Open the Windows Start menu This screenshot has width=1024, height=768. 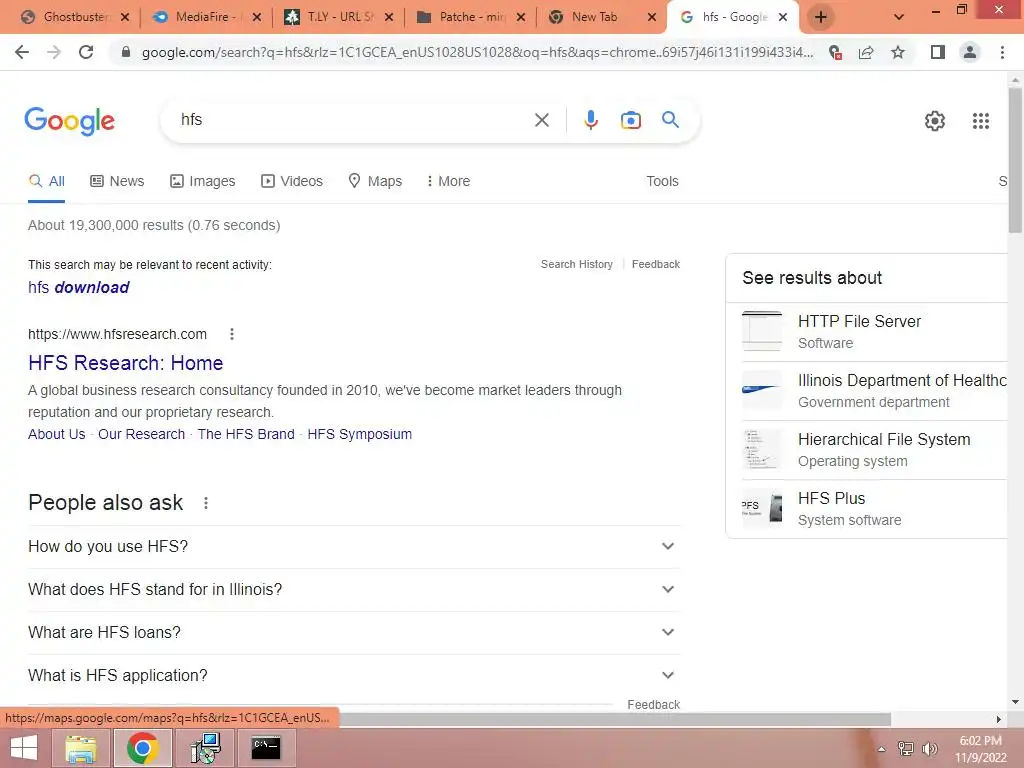pyautogui.click(x=24, y=748)
